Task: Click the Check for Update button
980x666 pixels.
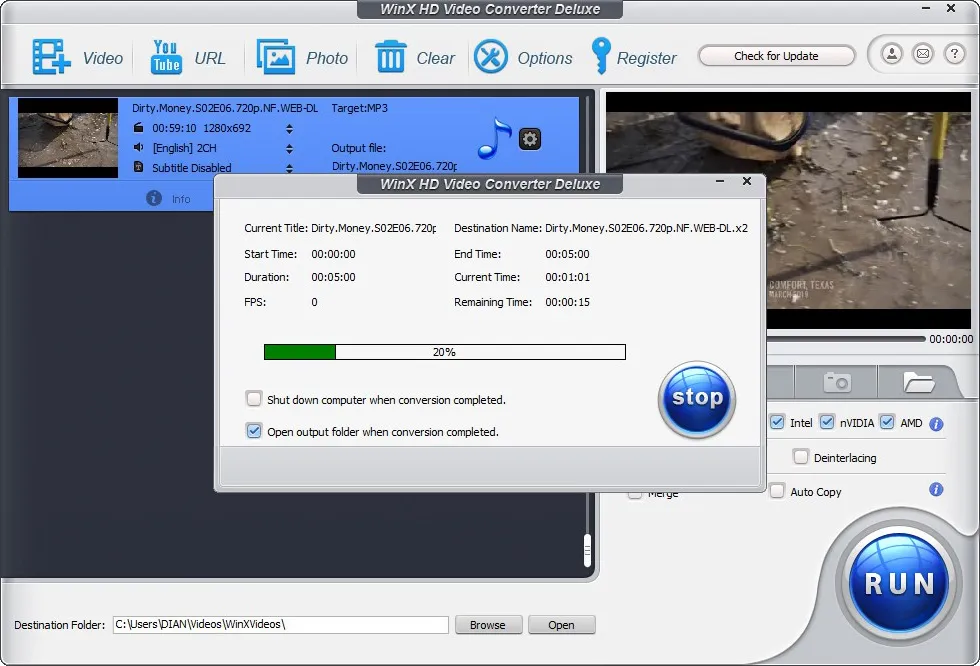Action: pyautogui.click(x=776, y=56)
